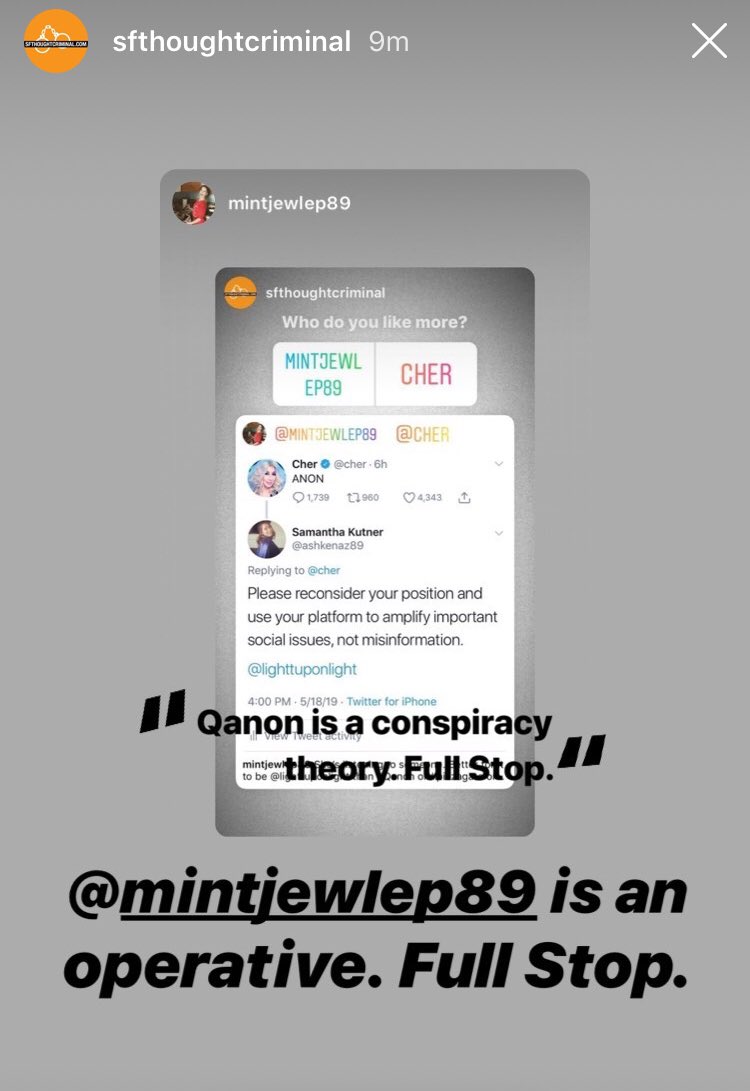
Task: Open the mintjewlep89 username link
Action: 289,203
